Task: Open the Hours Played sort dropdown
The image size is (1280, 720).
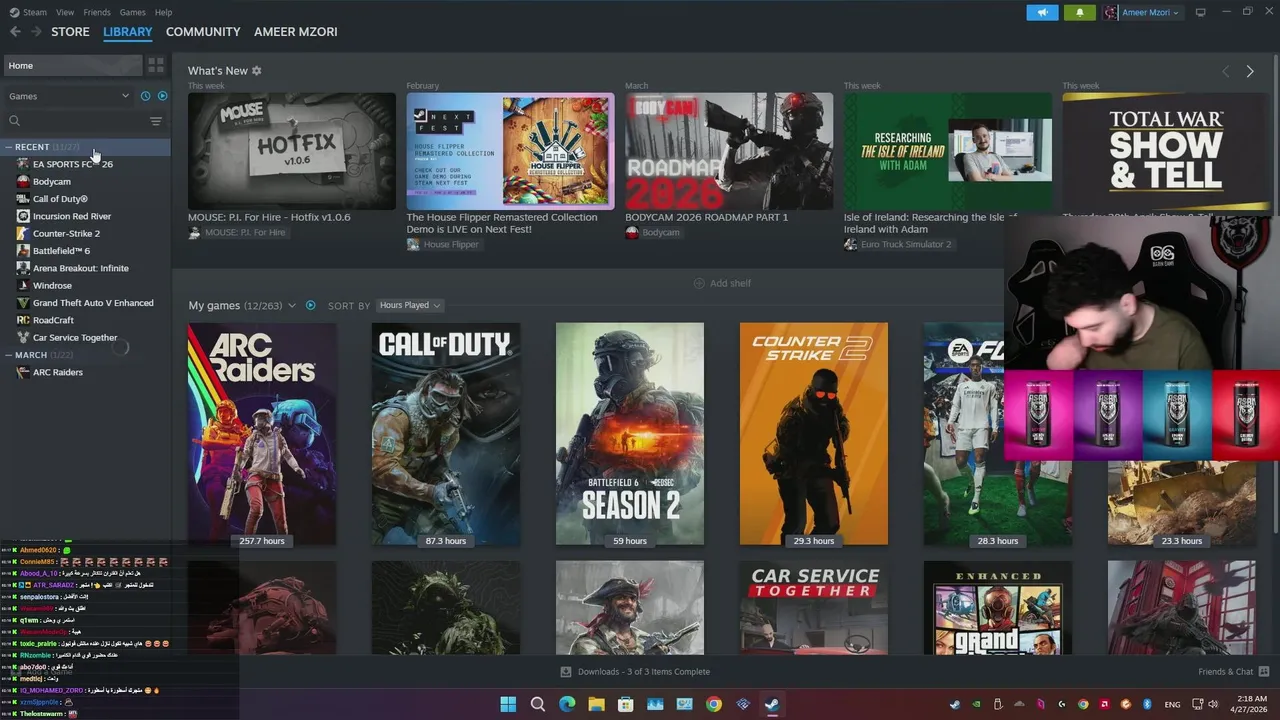Action: click(410, 305)
